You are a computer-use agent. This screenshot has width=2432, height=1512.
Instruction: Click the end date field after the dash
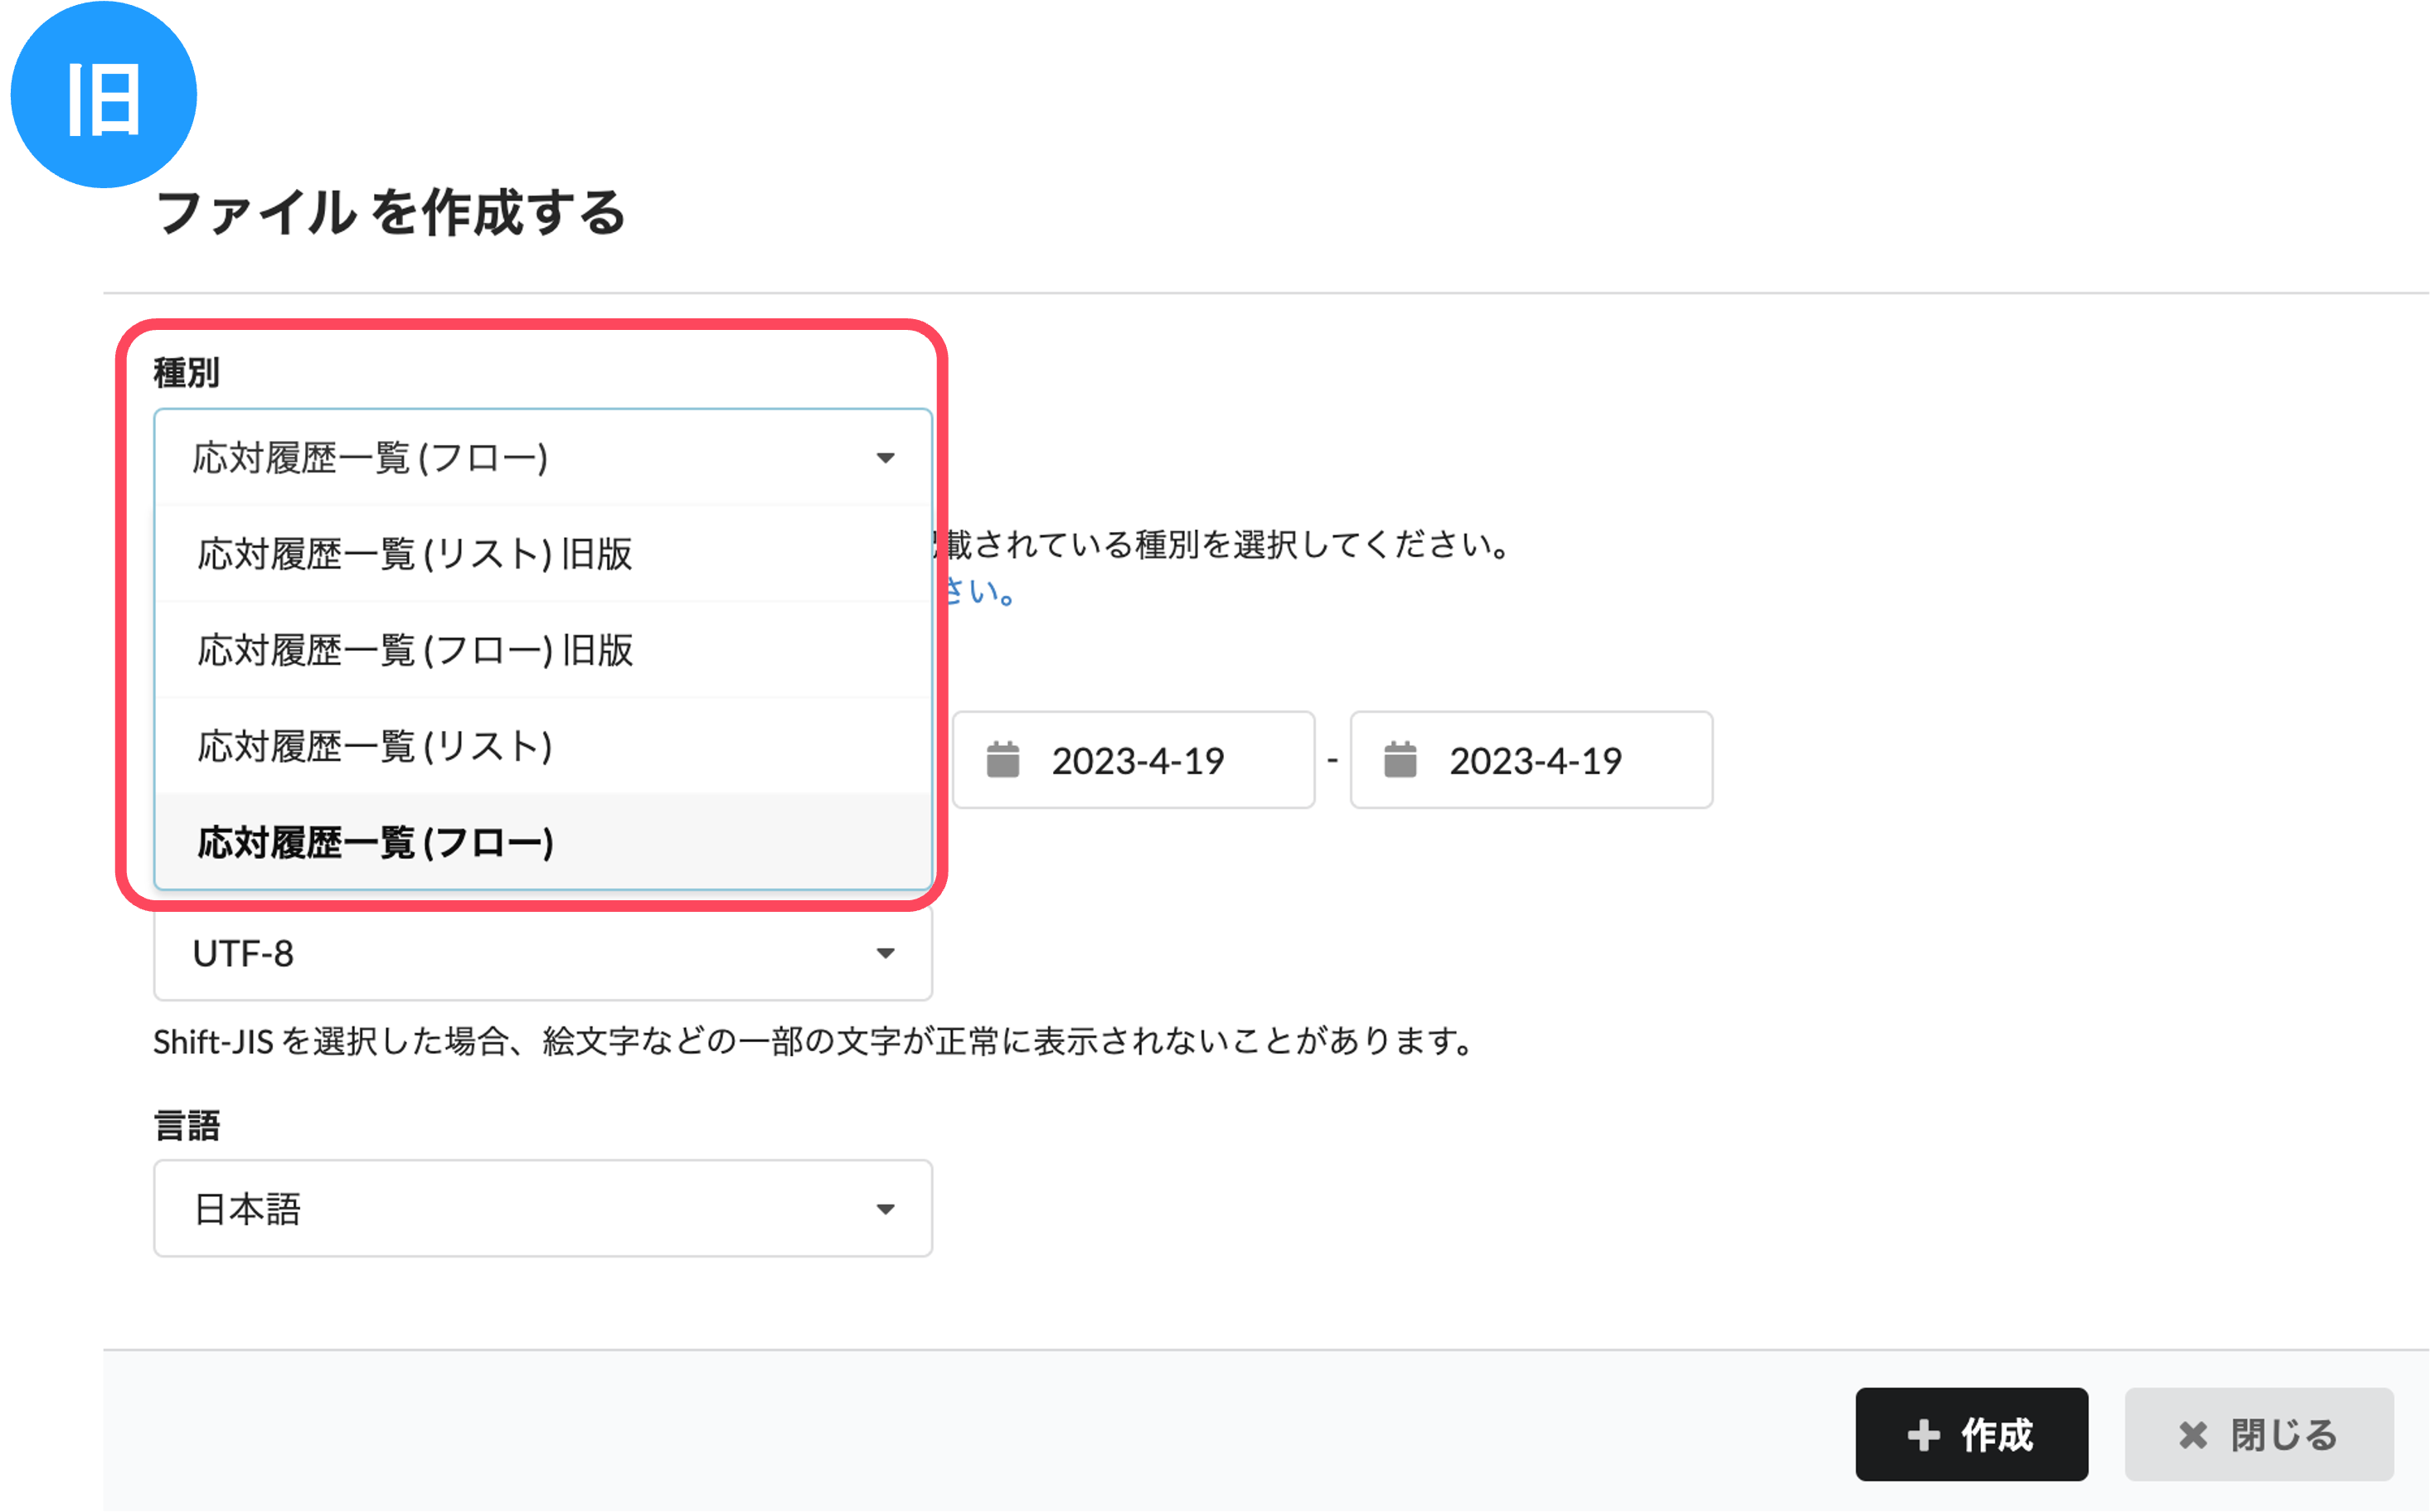point(1531,760)
